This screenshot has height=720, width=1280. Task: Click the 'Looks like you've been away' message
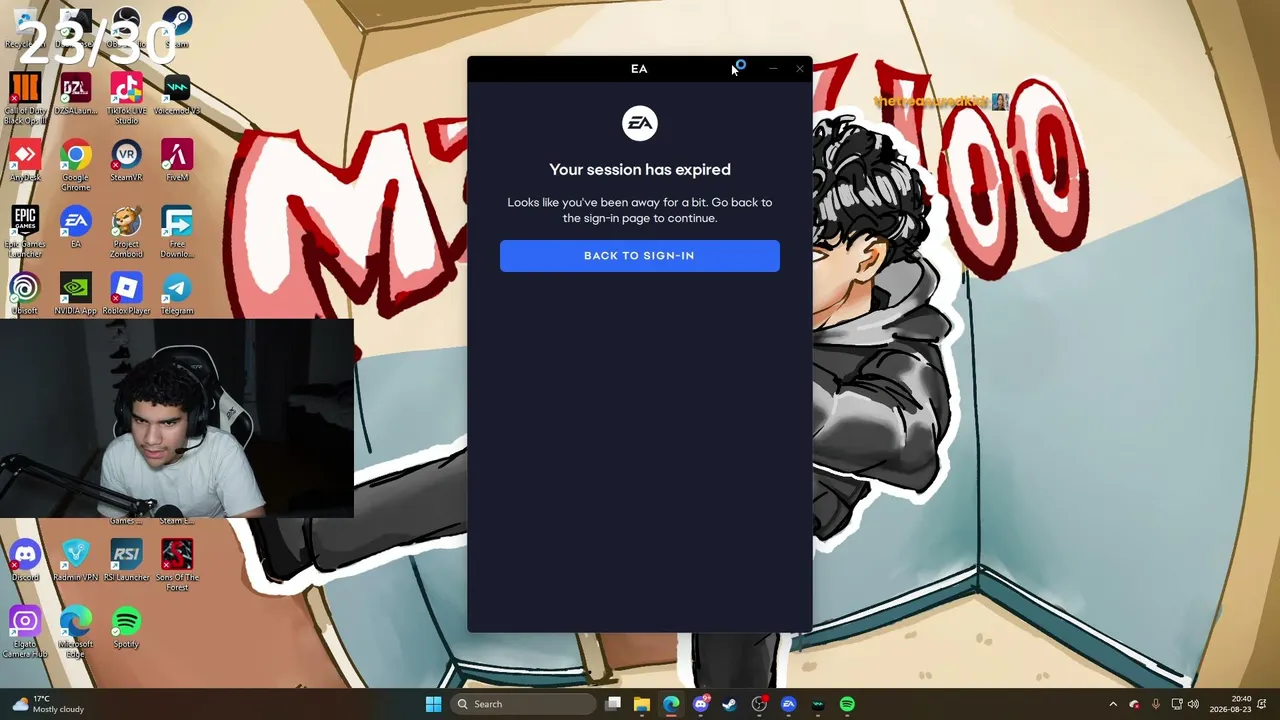point(640,210)
